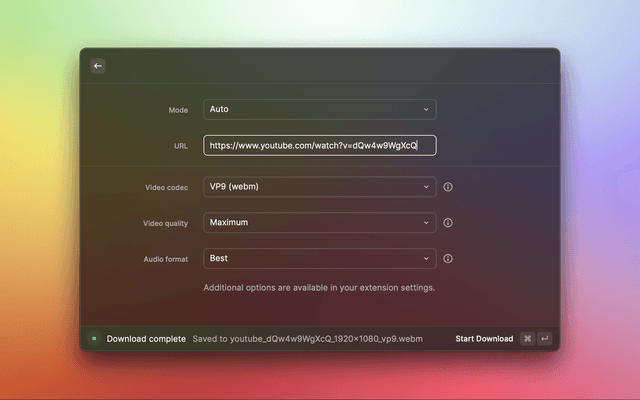Image resolution: width=640 pixels, height=400 pixels.
Task: Click the info icon beside Video quality
Action: [x=448, y=223]
